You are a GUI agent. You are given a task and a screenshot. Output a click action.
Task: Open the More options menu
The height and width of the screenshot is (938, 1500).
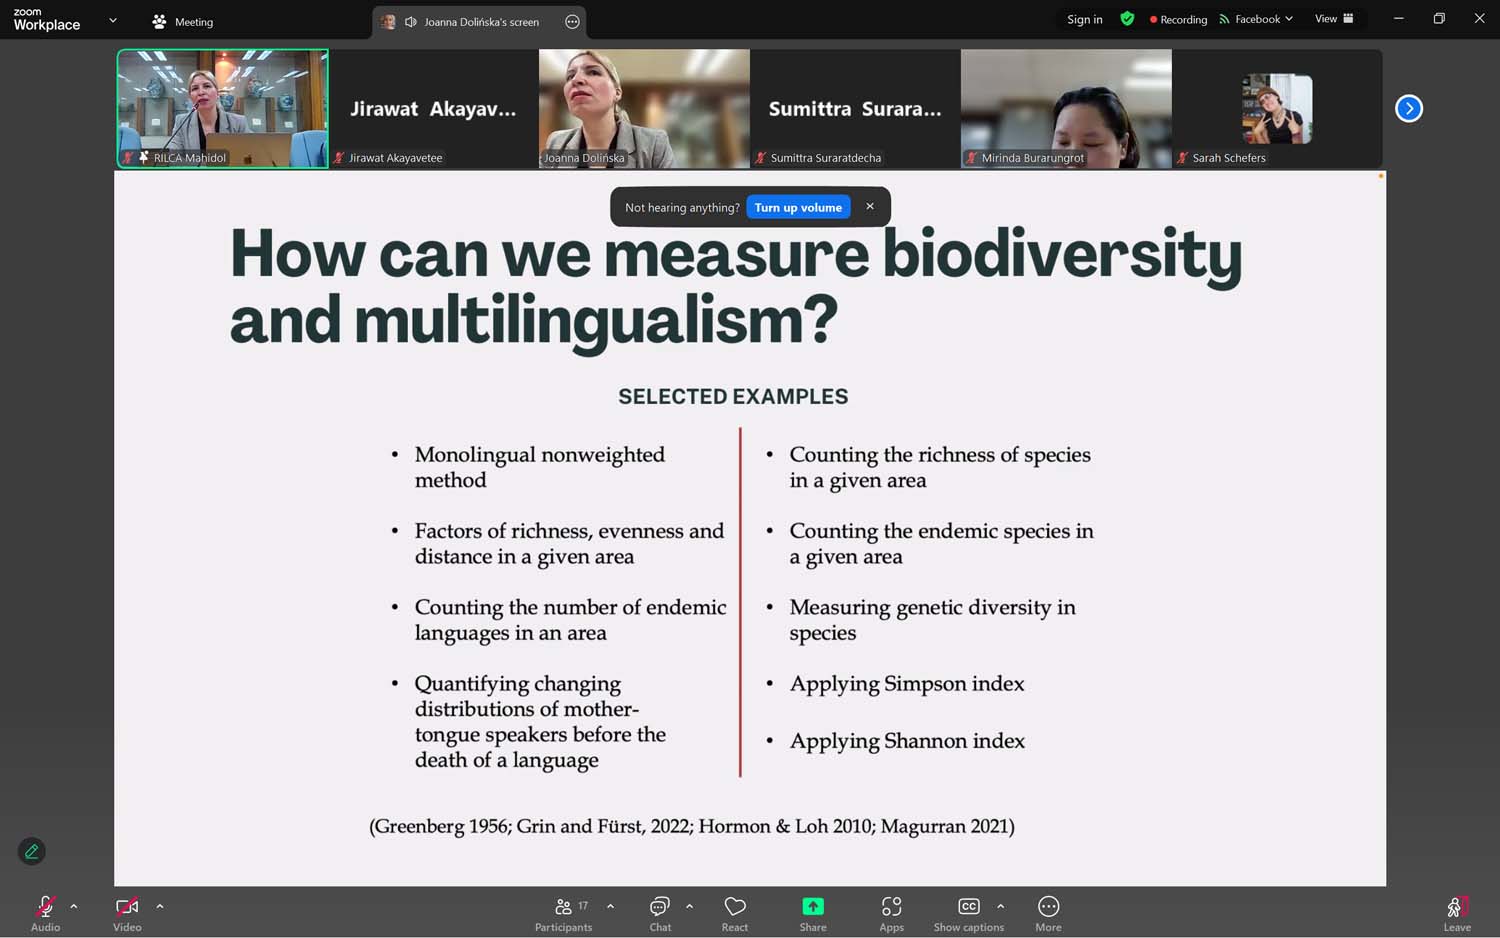pyautogui.click(x=1048, y=913)
